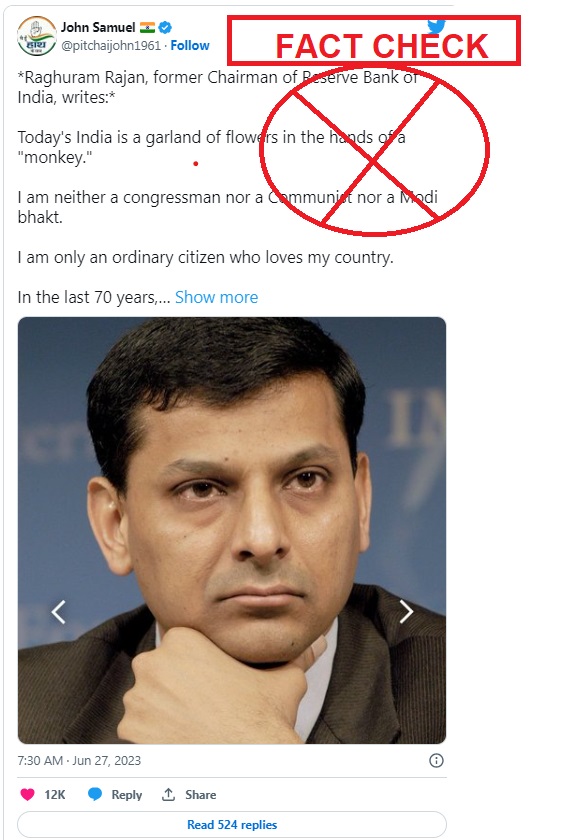Click the reply speech bubble icon
This screenshot has width=575, height=840.
click(x=95, y=794)
